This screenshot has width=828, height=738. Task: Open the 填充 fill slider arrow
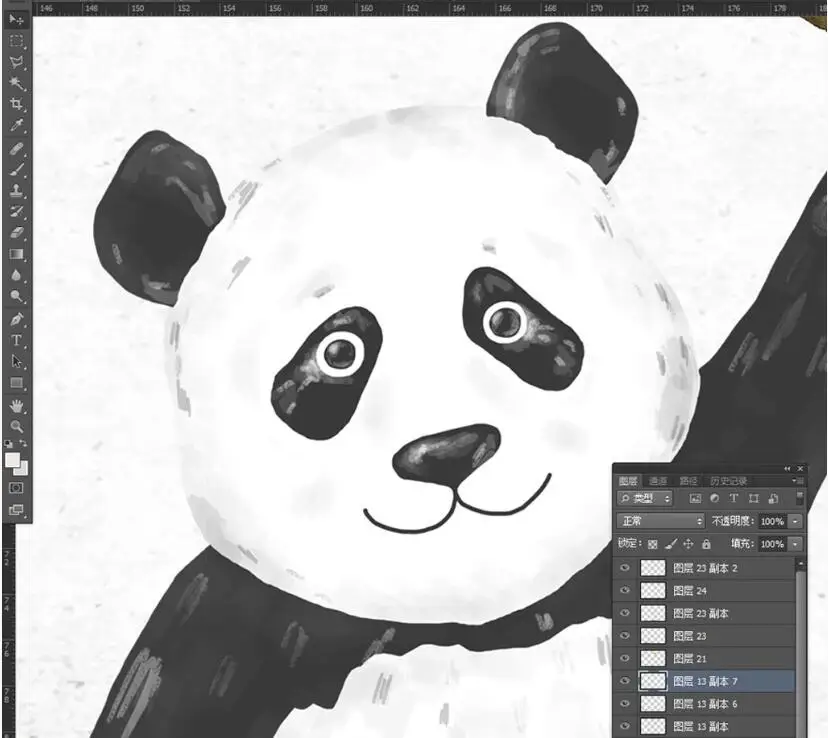click(795, 544)
